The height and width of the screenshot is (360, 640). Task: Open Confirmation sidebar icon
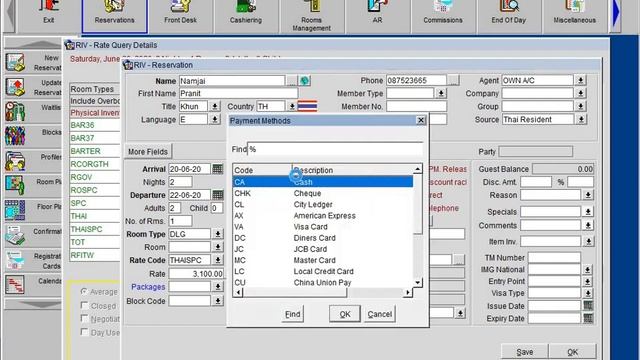pyautogui.click(x=15, y=236)
